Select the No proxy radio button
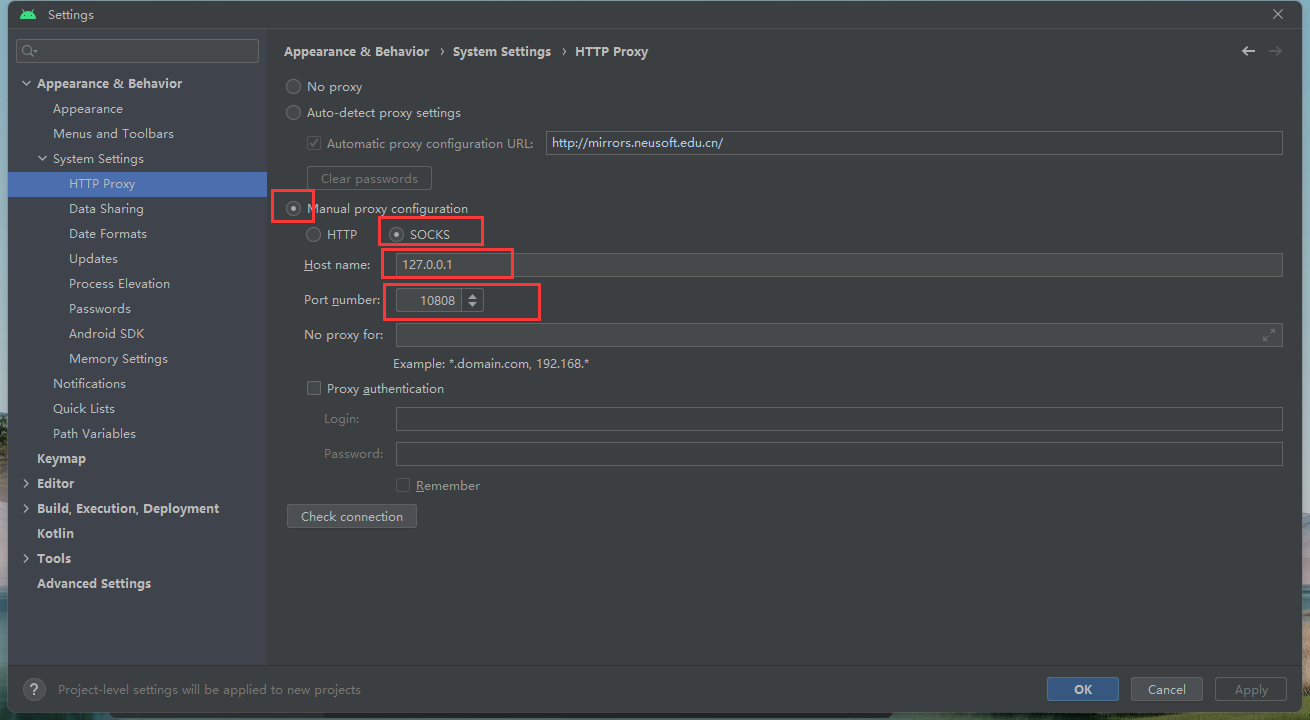1310x720 pixels. click(x=294, y=87)
